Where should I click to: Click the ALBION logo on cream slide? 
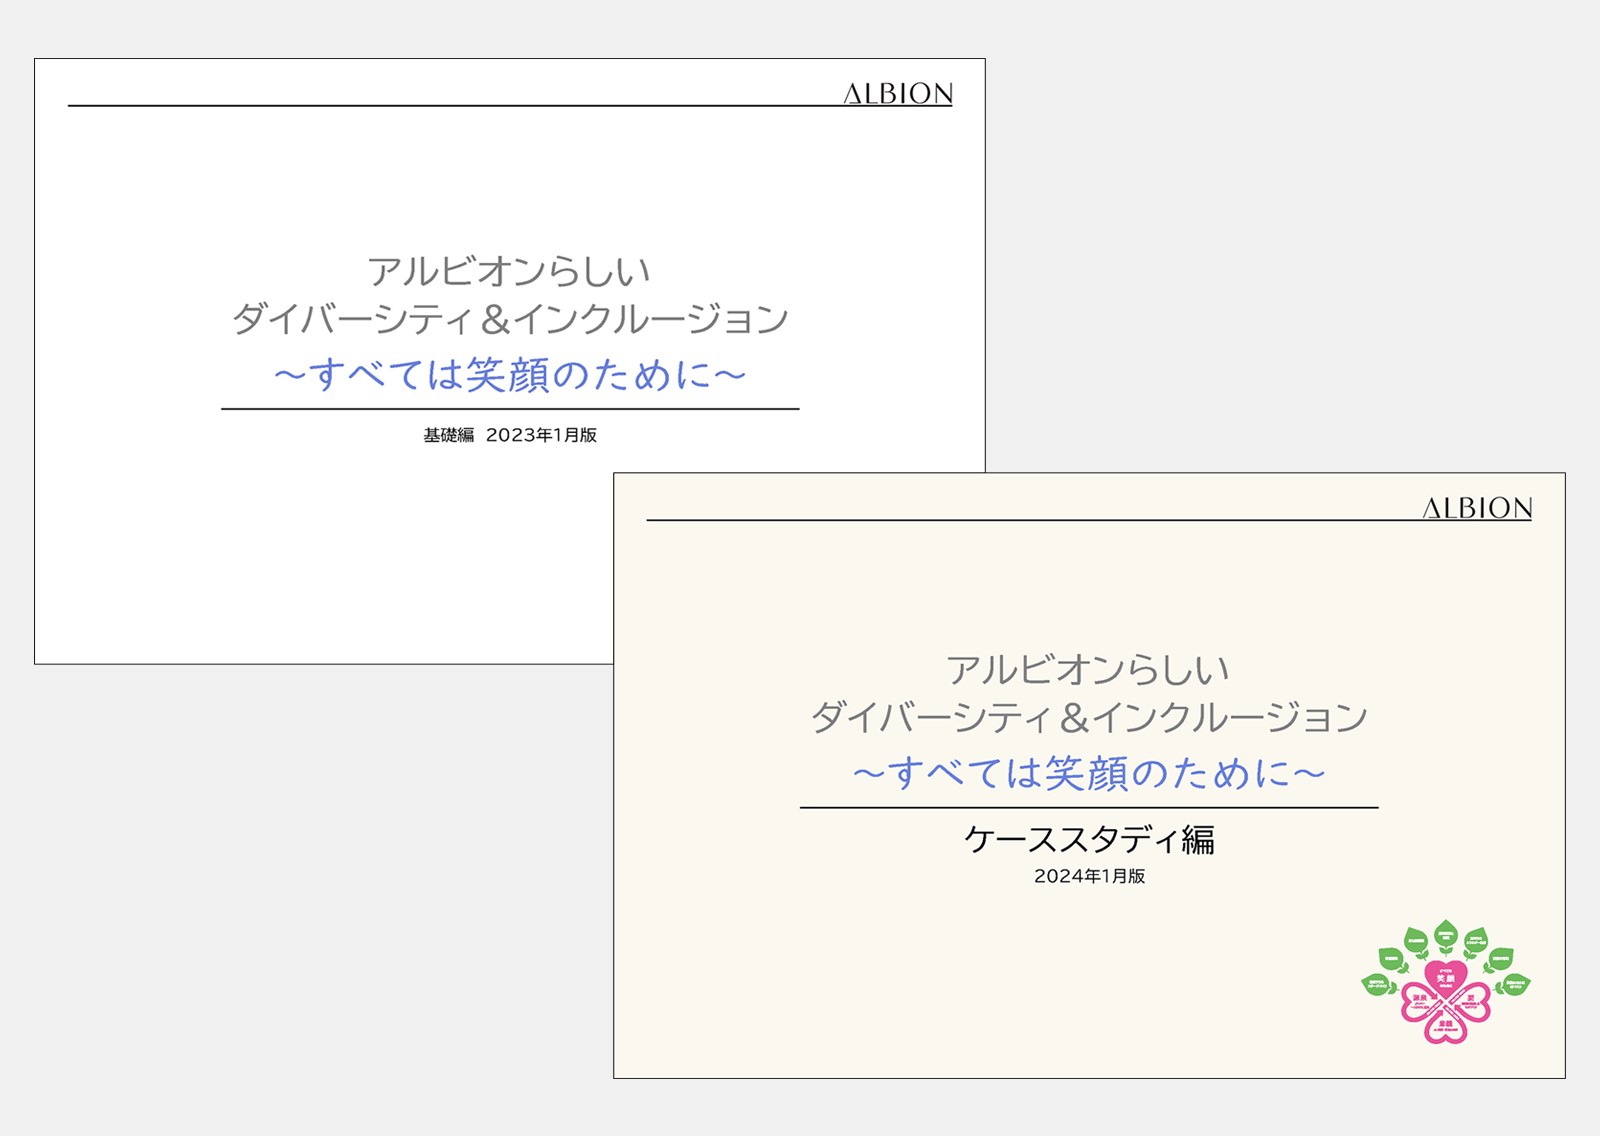pos(1477,508)
